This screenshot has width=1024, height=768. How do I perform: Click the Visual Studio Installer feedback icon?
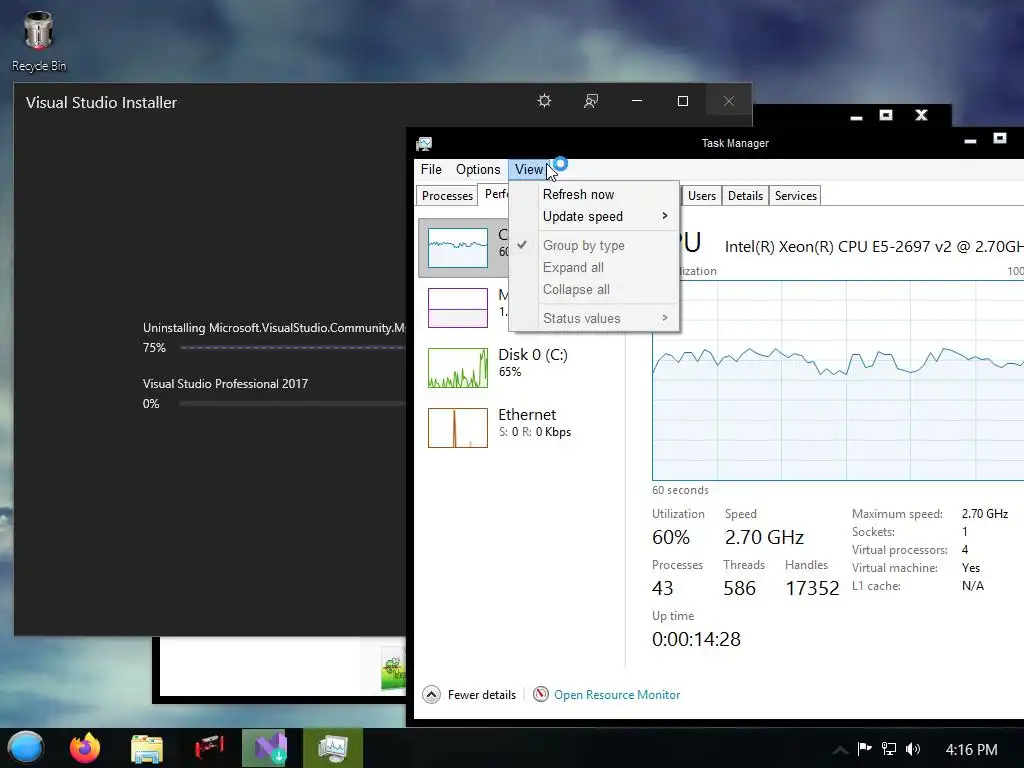[590, 101]
